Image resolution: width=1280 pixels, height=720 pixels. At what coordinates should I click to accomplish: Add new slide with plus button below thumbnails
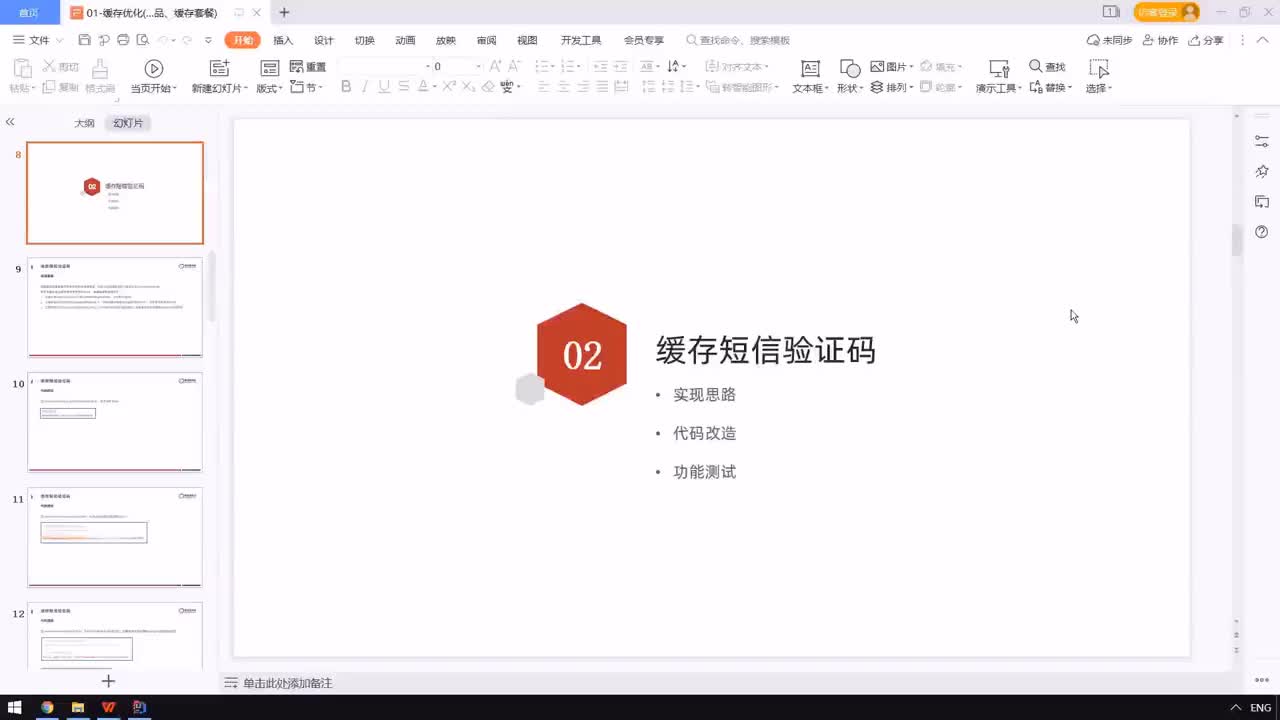[x=109, y=681]
